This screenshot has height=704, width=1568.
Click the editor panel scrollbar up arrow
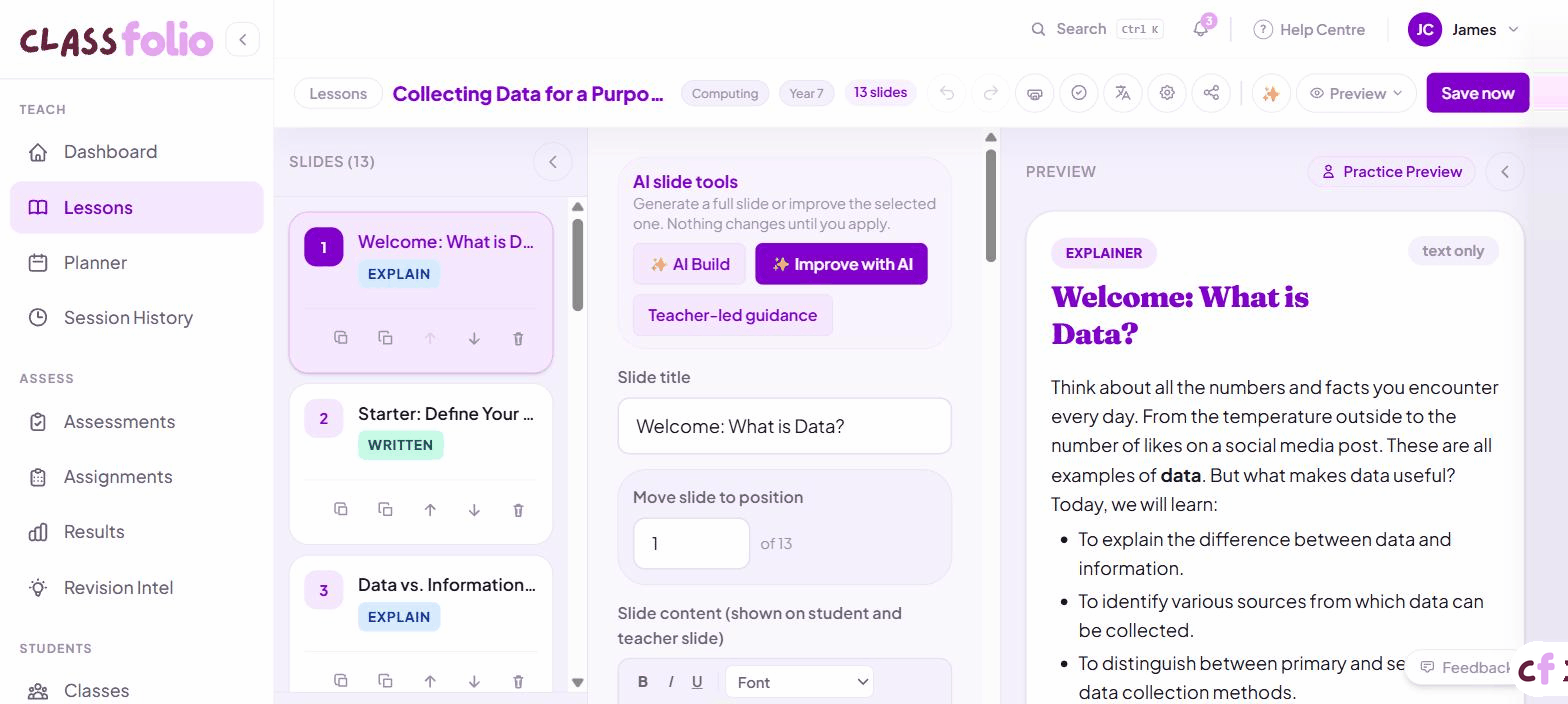[x=991, y=137]
